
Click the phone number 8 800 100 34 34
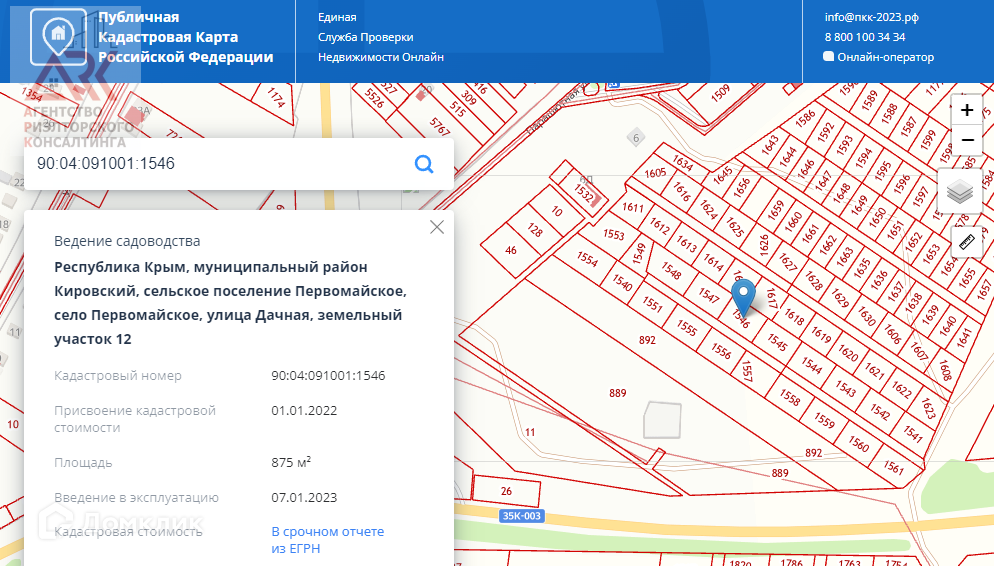pos(864,37)
